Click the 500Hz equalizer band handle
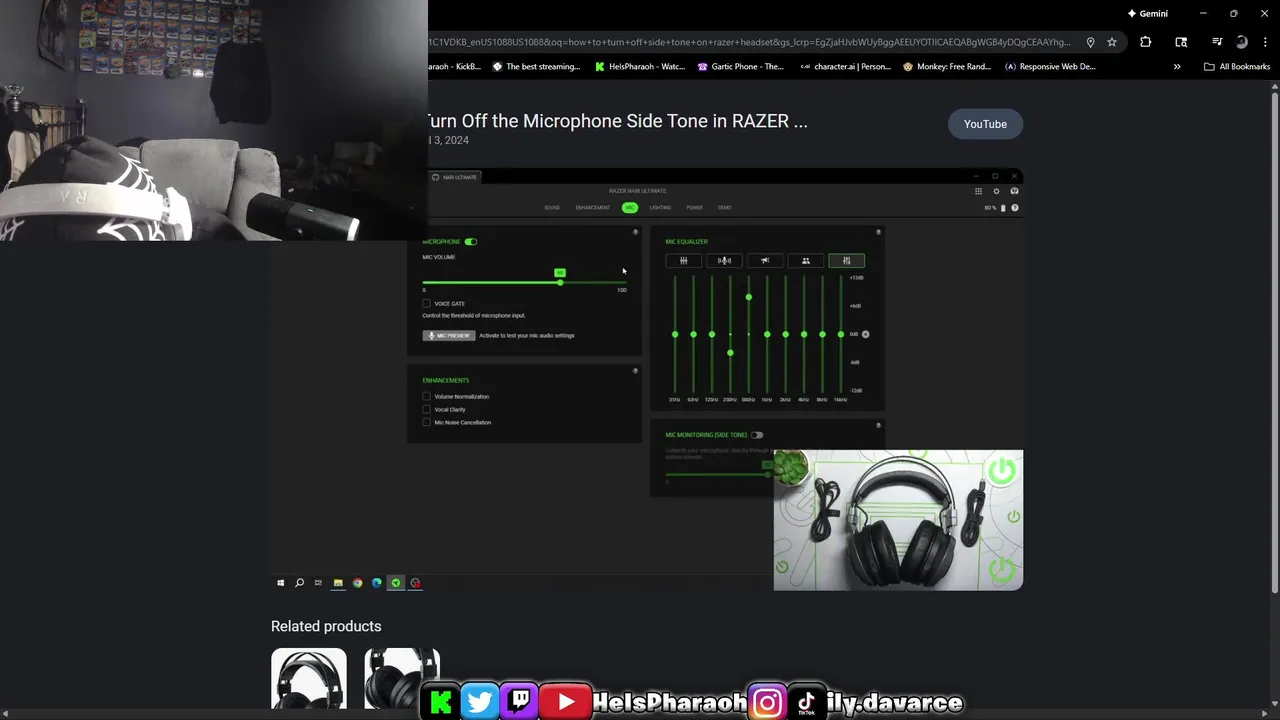The width and height of the screenshot is (1280, 720). click(748, 297)
